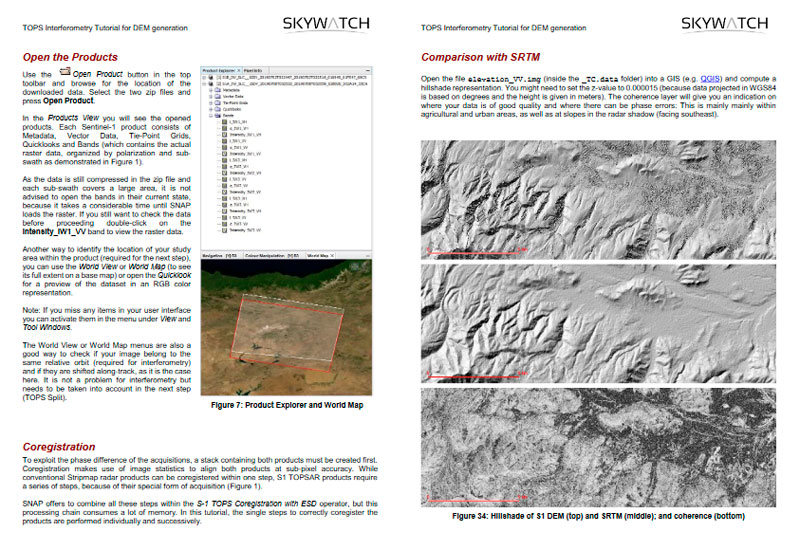Expand the Metadata folder node
800x550 pixels.
211,90
